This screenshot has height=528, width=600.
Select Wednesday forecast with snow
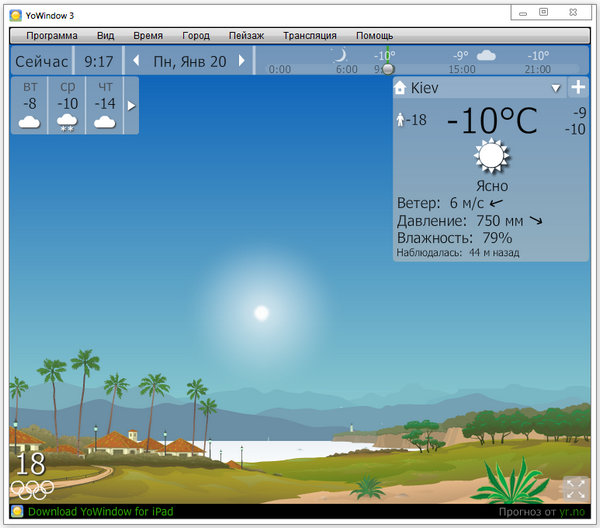[67, 105]
